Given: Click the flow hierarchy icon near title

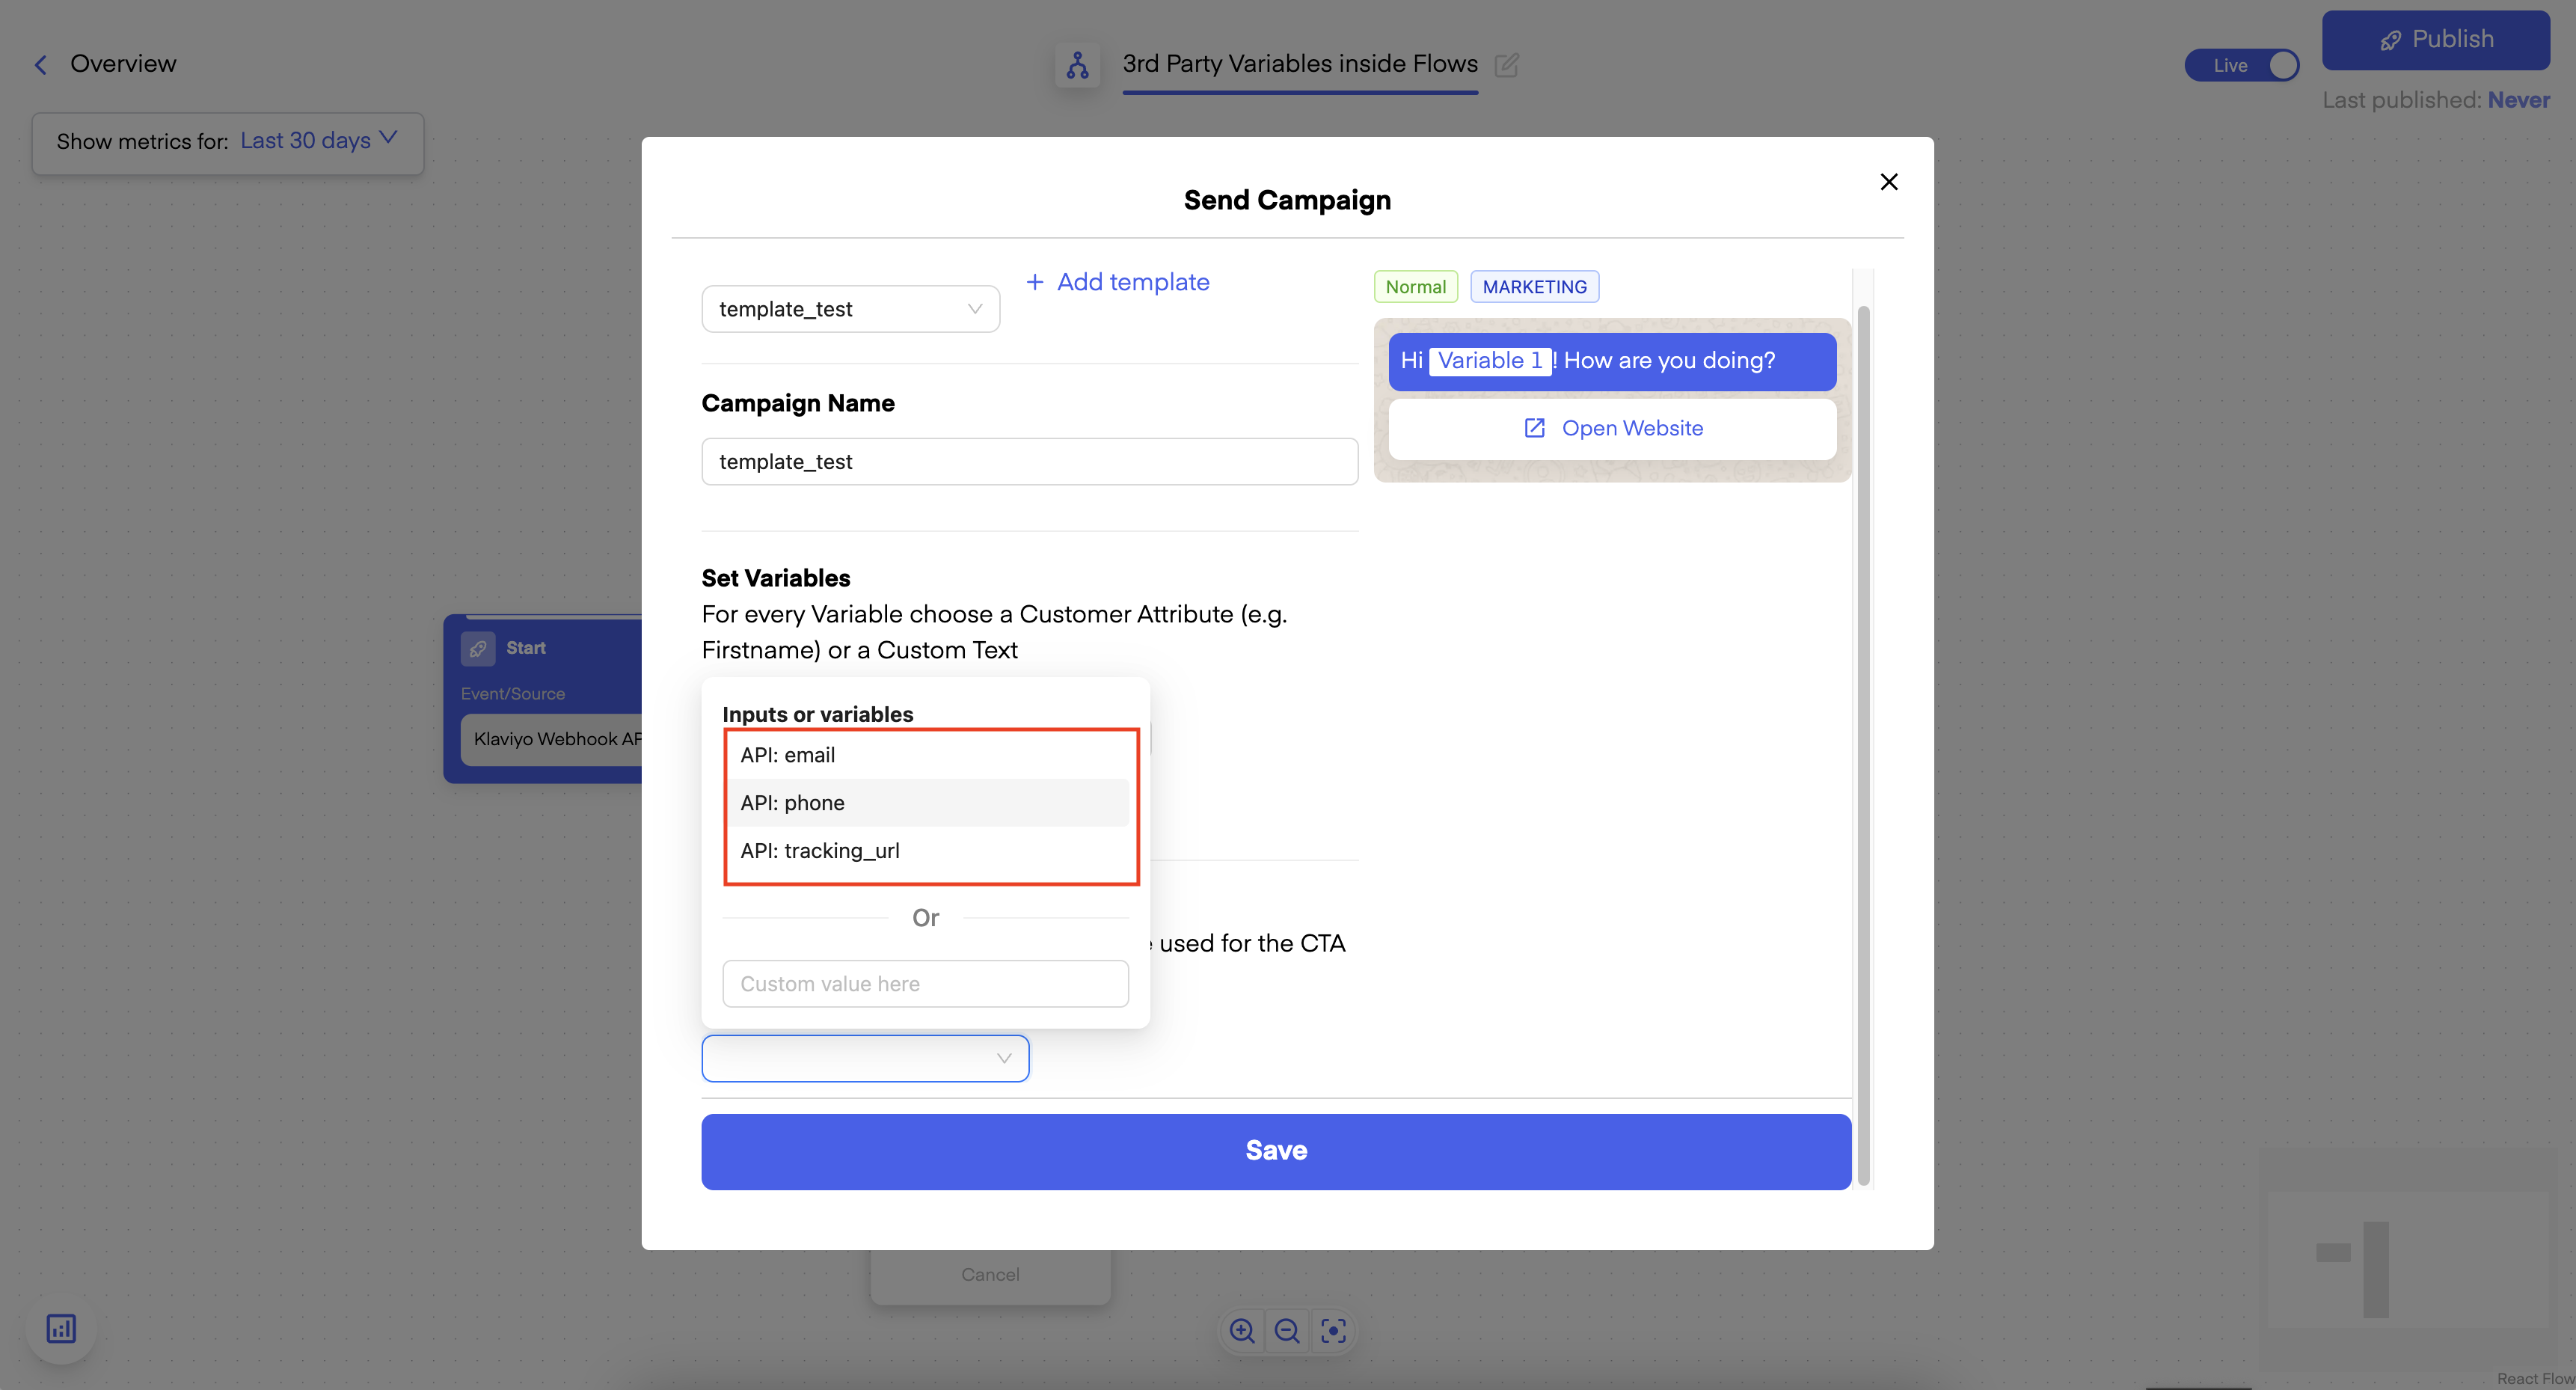Looking at the screenshot, I should 1077,65.
